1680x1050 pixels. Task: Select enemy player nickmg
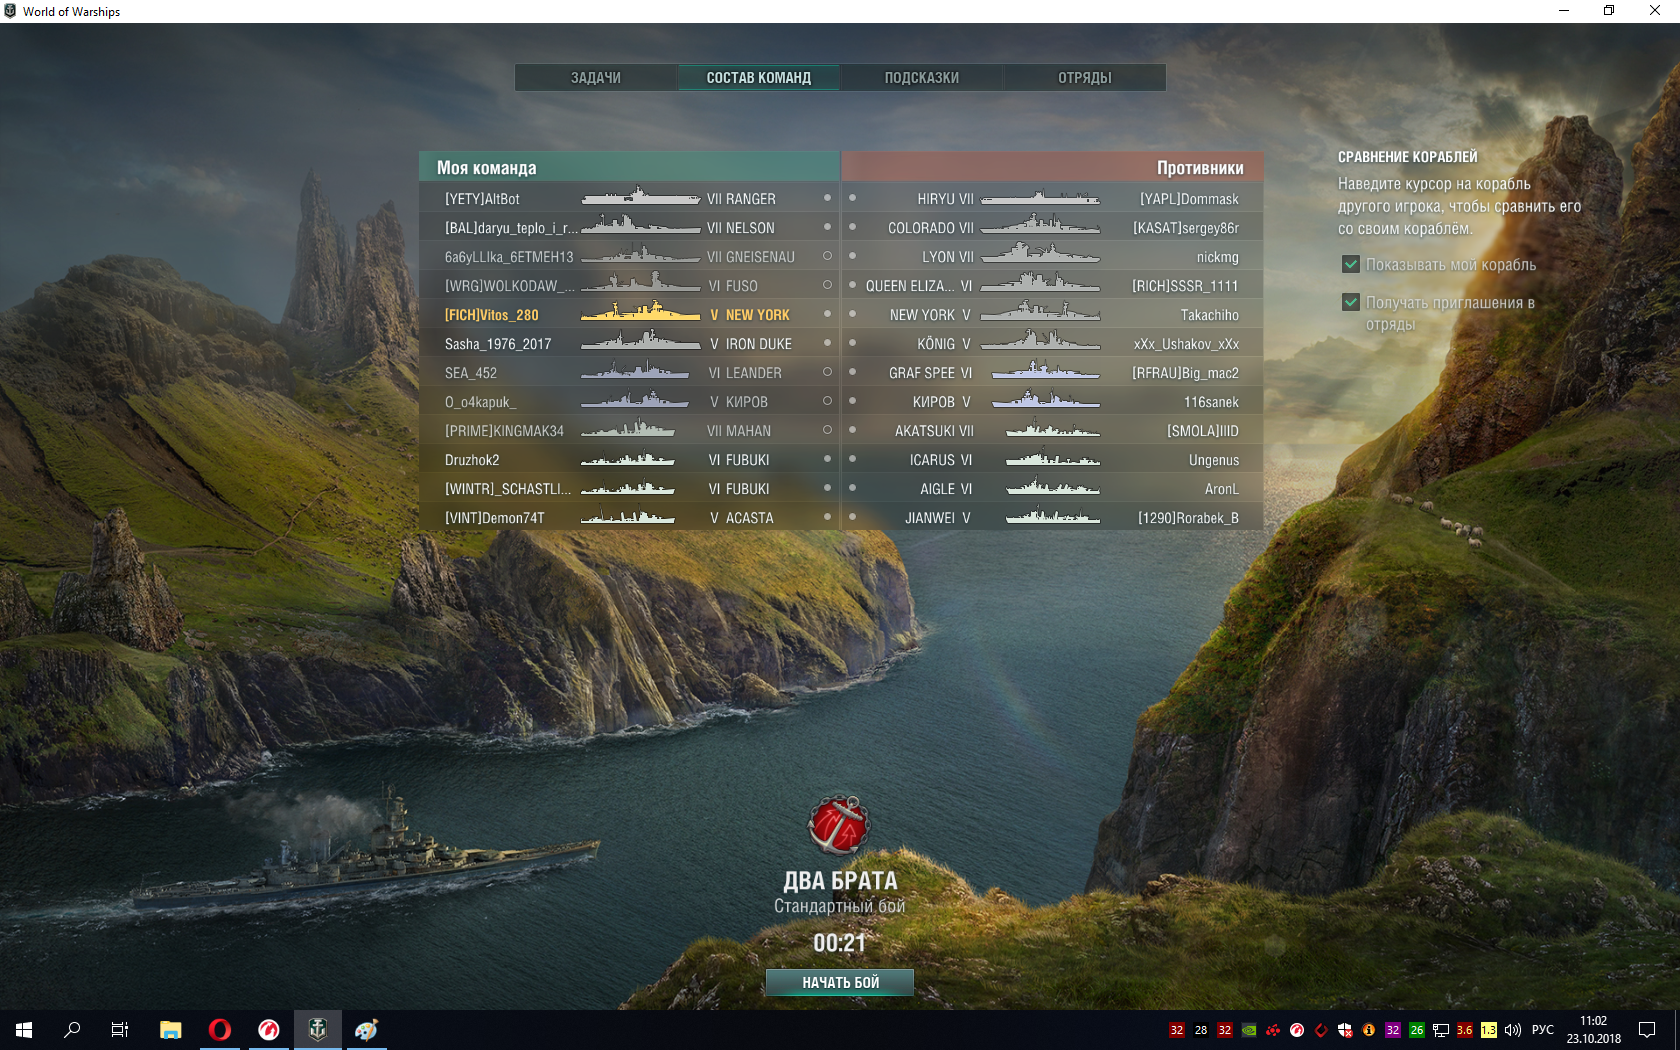(1218, 257)
